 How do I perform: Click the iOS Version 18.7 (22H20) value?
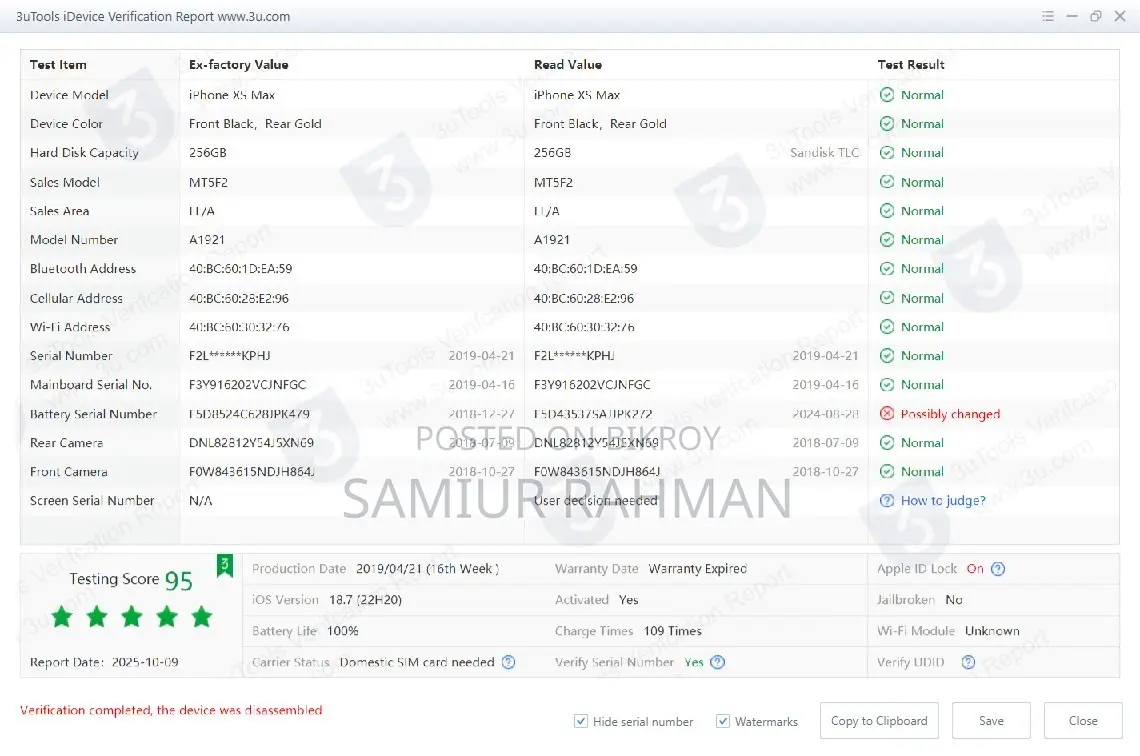pyautogui.click(x=365, y=600)
